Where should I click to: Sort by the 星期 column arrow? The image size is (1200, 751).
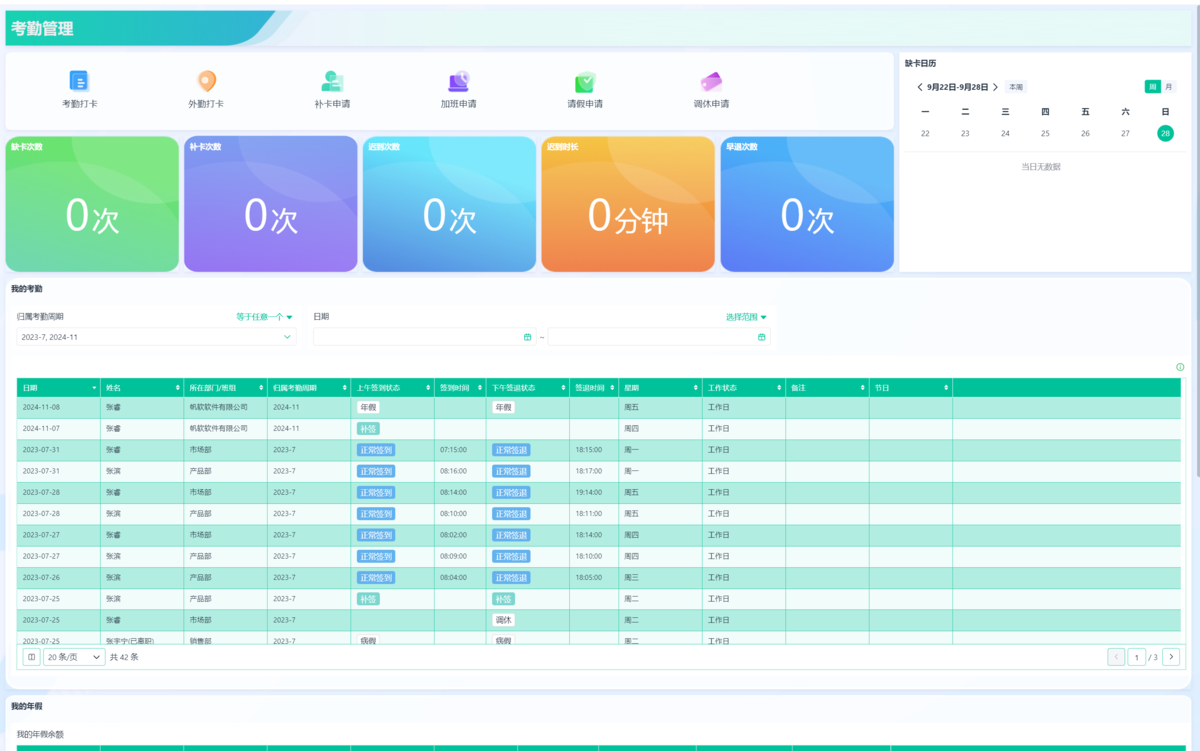(x=696, y=387)
